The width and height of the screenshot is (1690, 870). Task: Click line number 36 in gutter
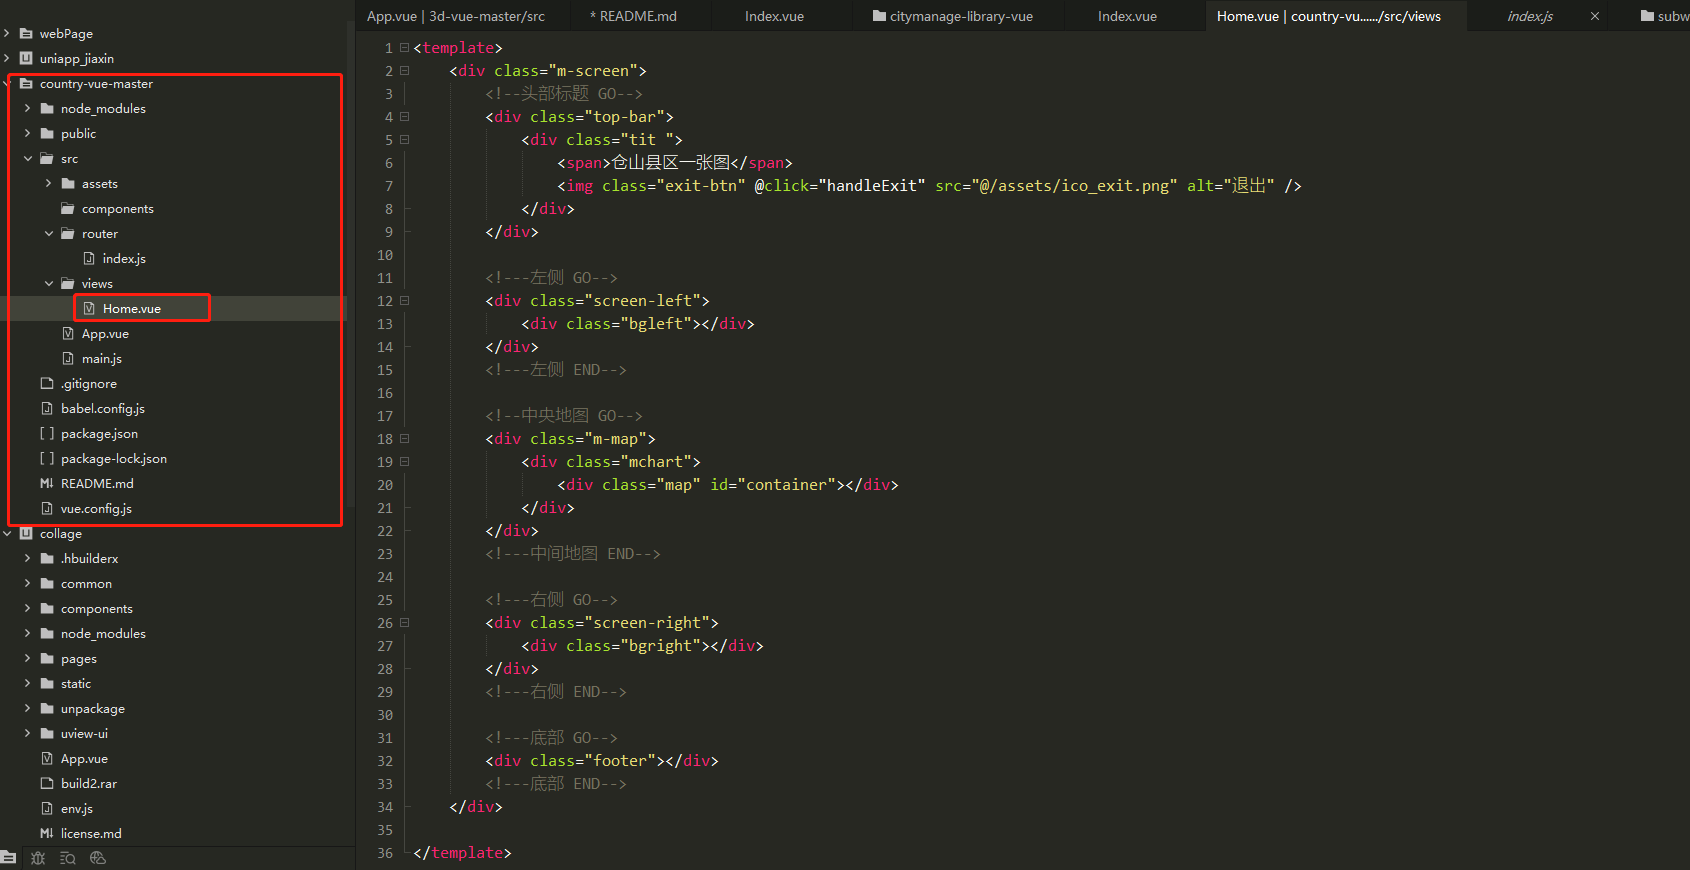click(x=385, y=853)
